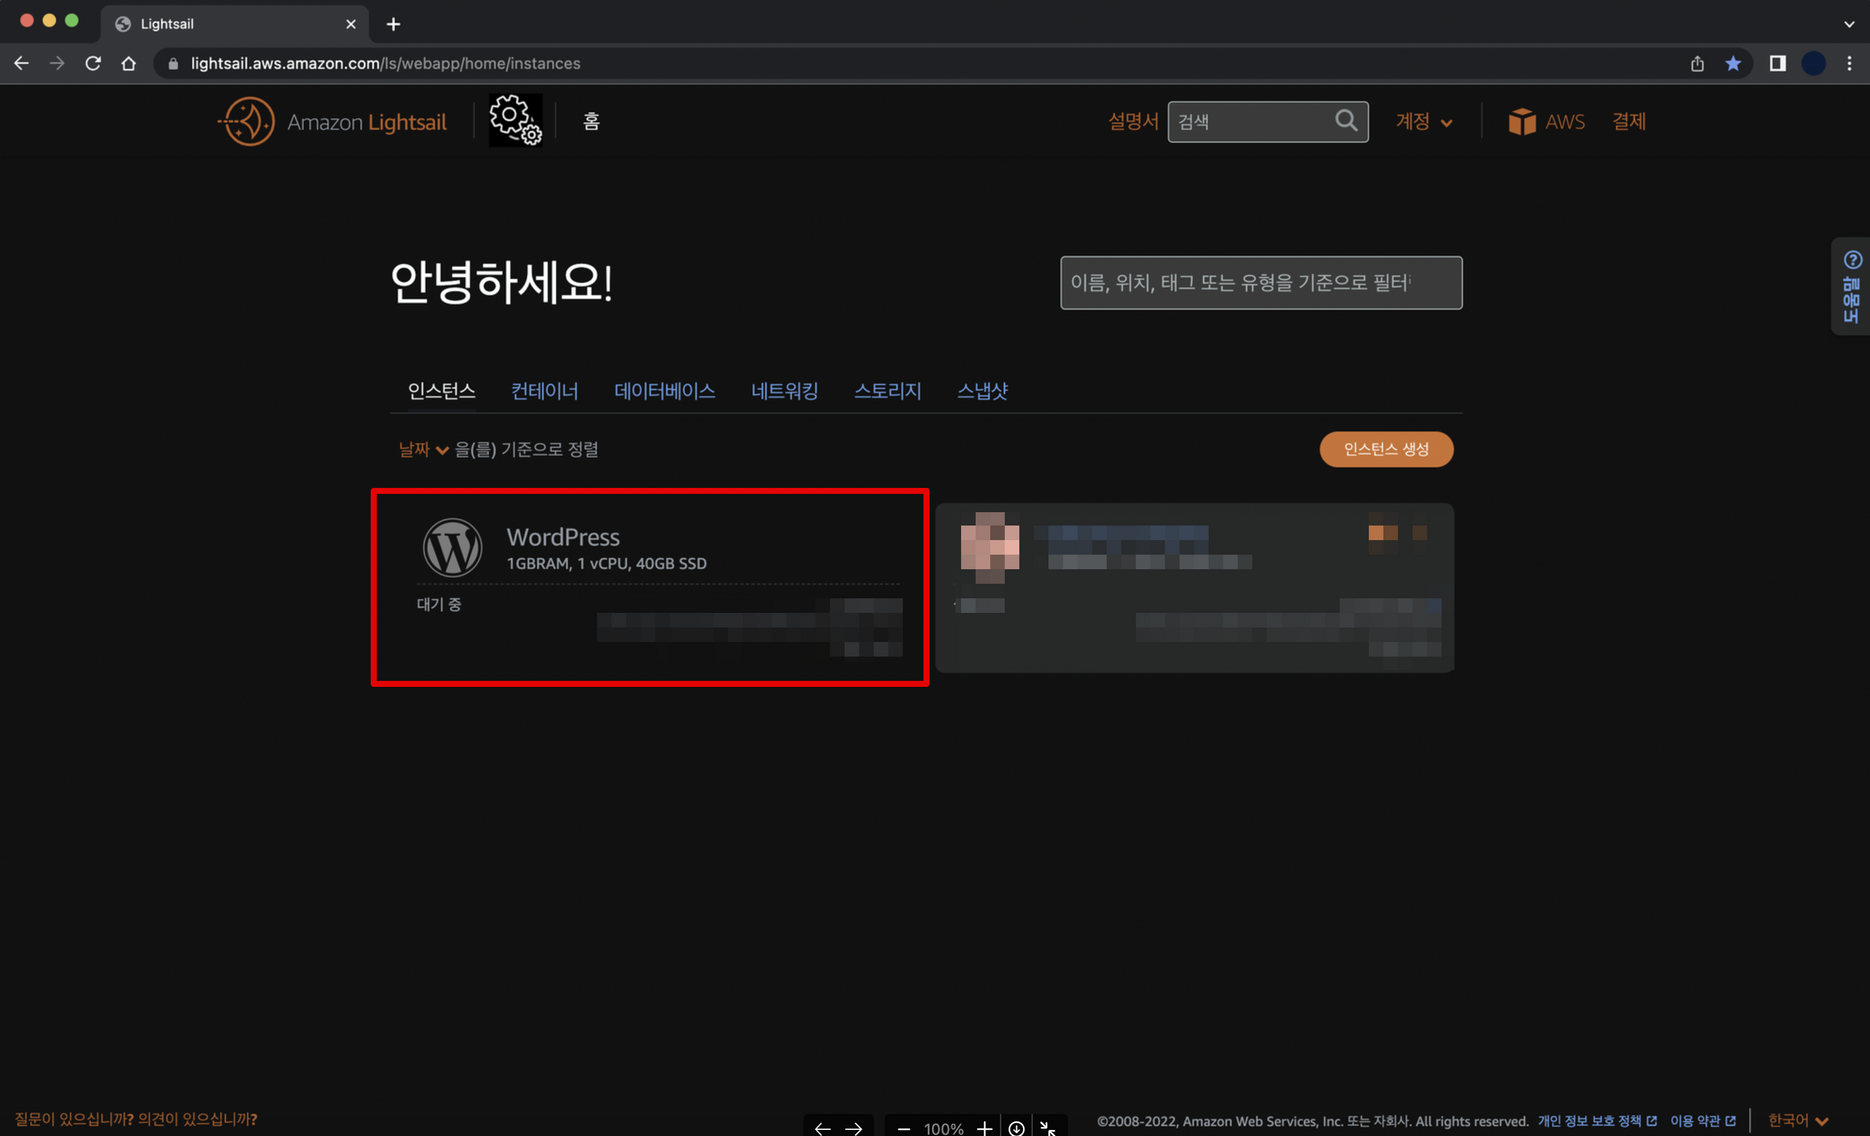Viewport: 1870px width, 1136px height.
Task: Switch to the 스냅샷 tab
Action: 982,391
